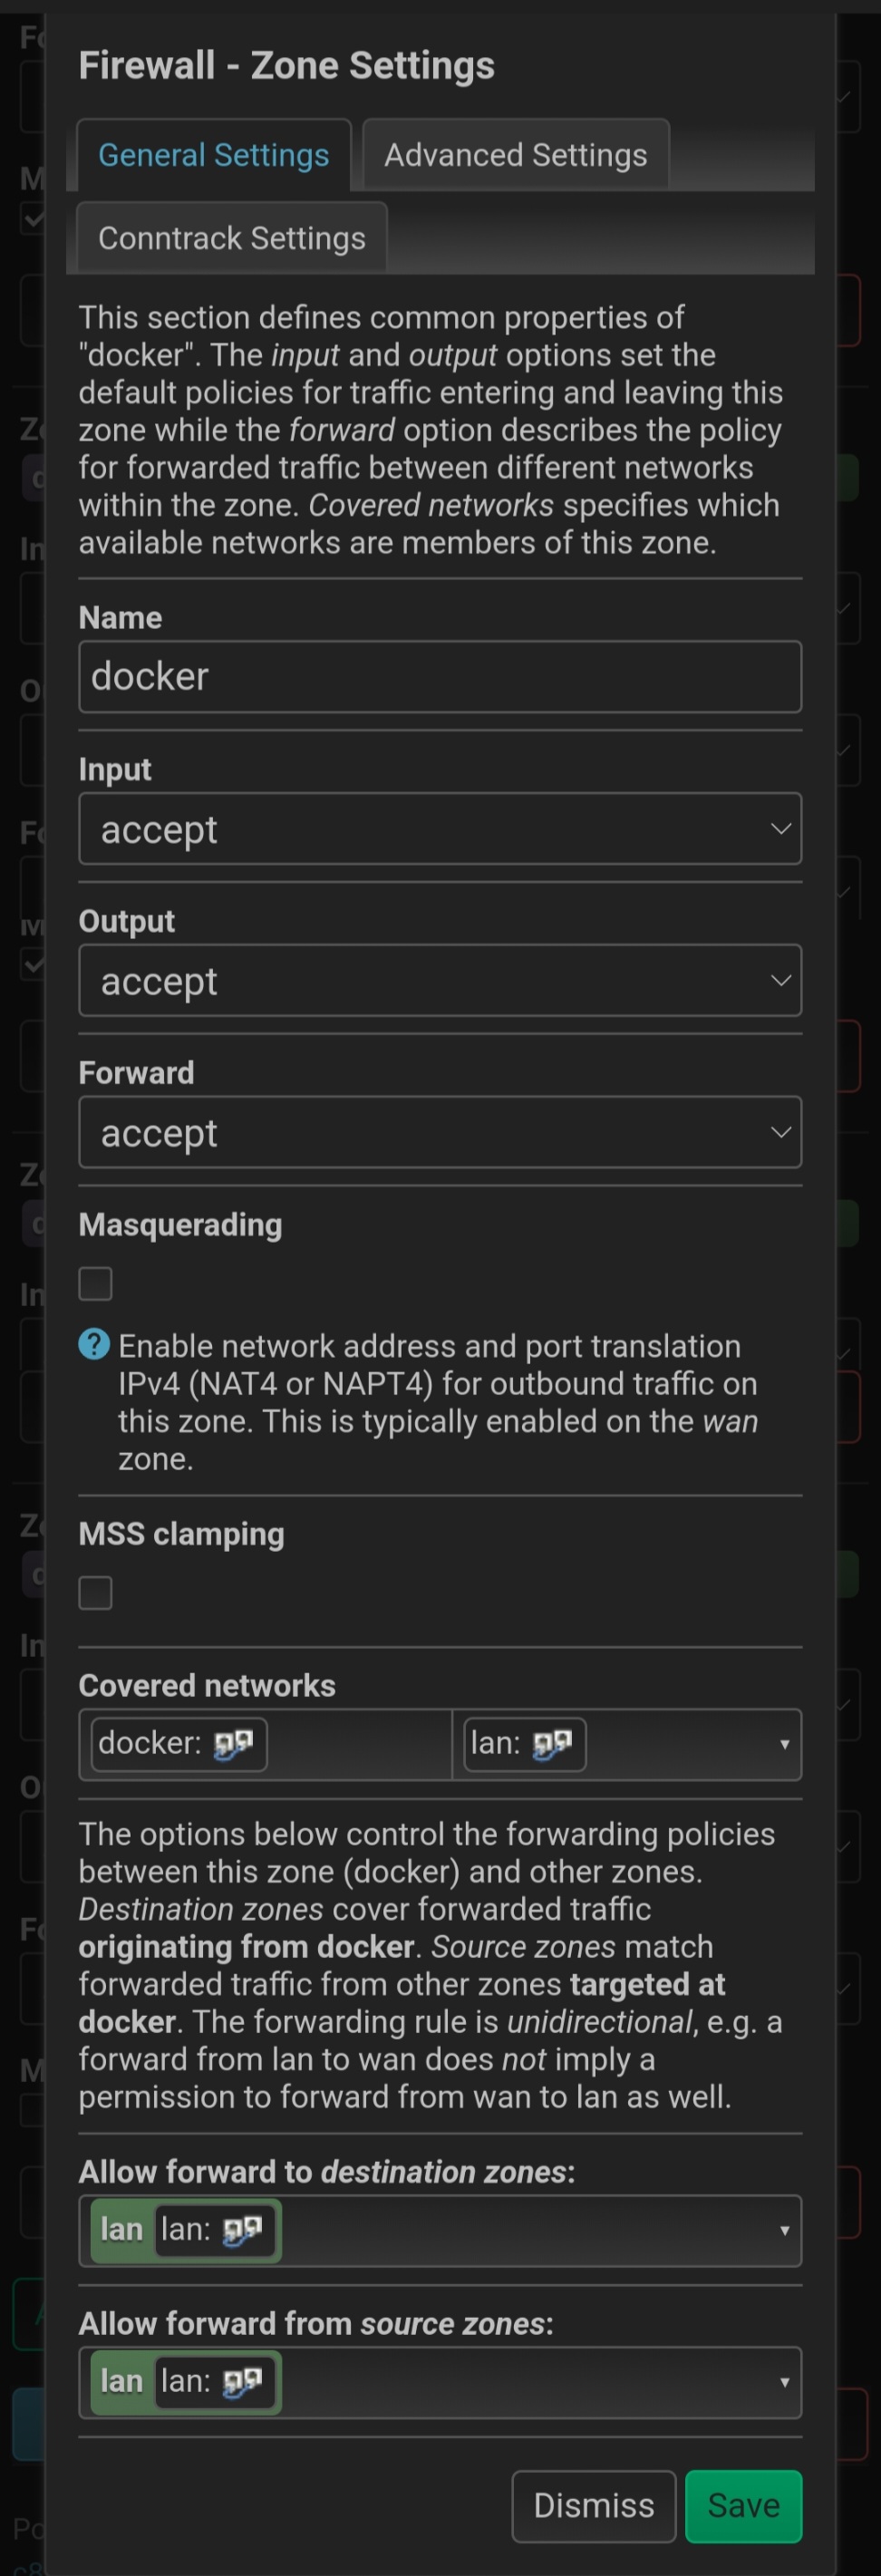
Task: Open the Output policy dropdown
Action: coord(440,980)
